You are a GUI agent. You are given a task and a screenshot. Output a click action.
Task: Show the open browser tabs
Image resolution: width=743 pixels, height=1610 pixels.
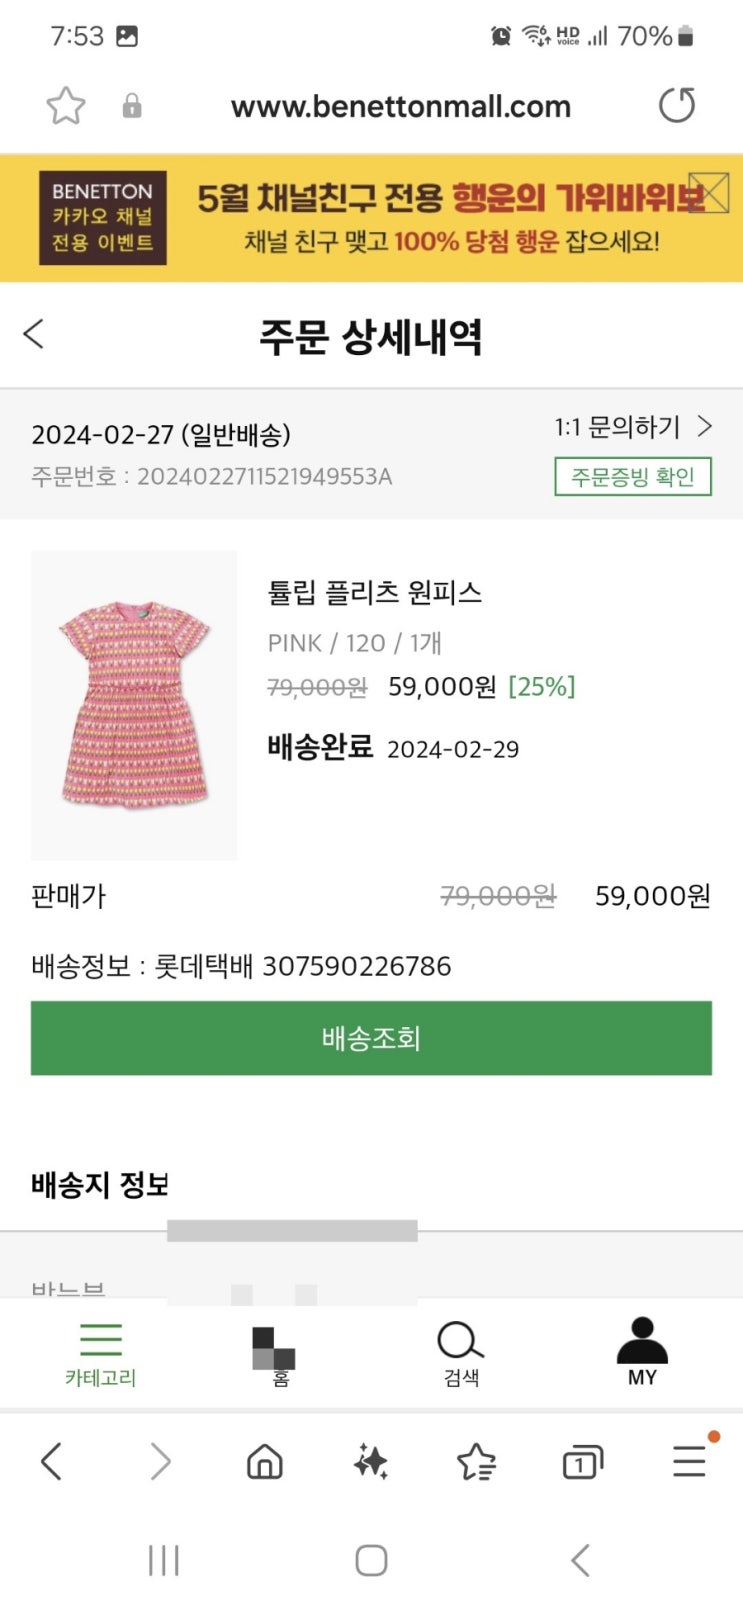582,1463
